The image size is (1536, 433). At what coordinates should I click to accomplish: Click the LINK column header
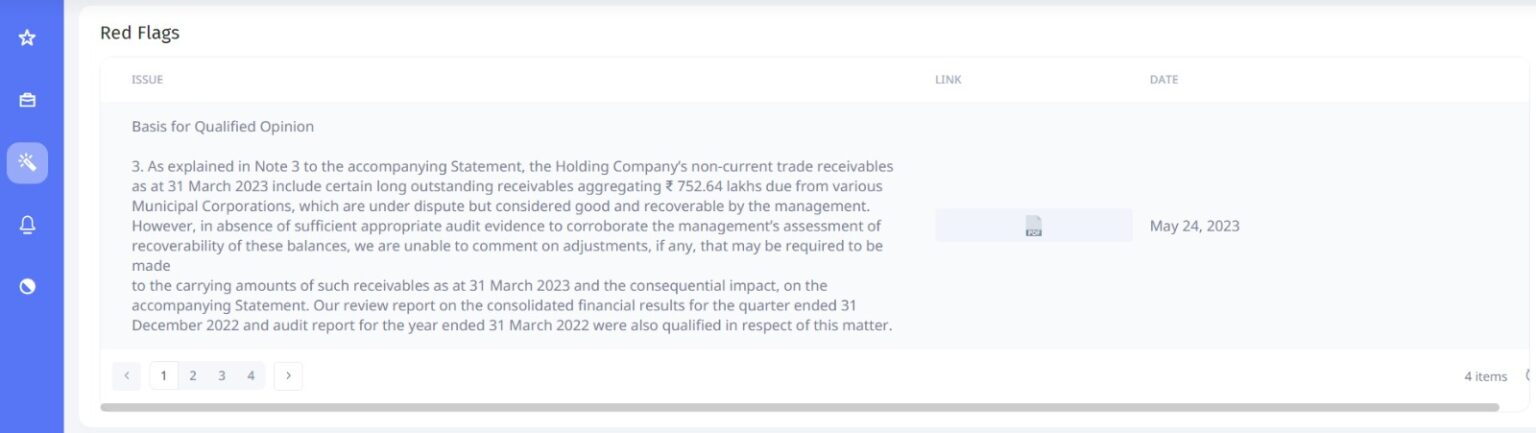click(x=948, y=80)
